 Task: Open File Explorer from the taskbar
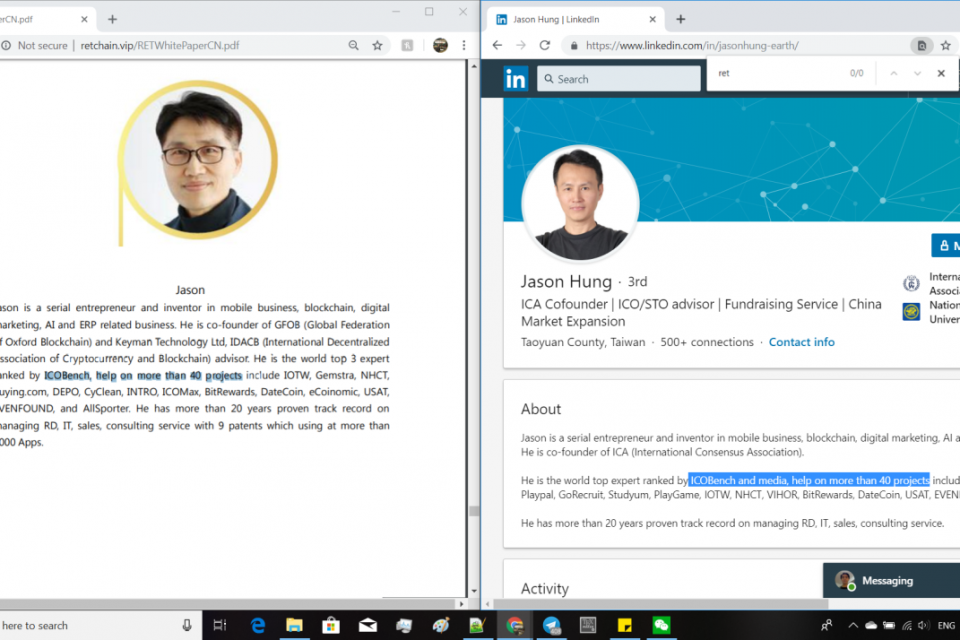(294, 625)
